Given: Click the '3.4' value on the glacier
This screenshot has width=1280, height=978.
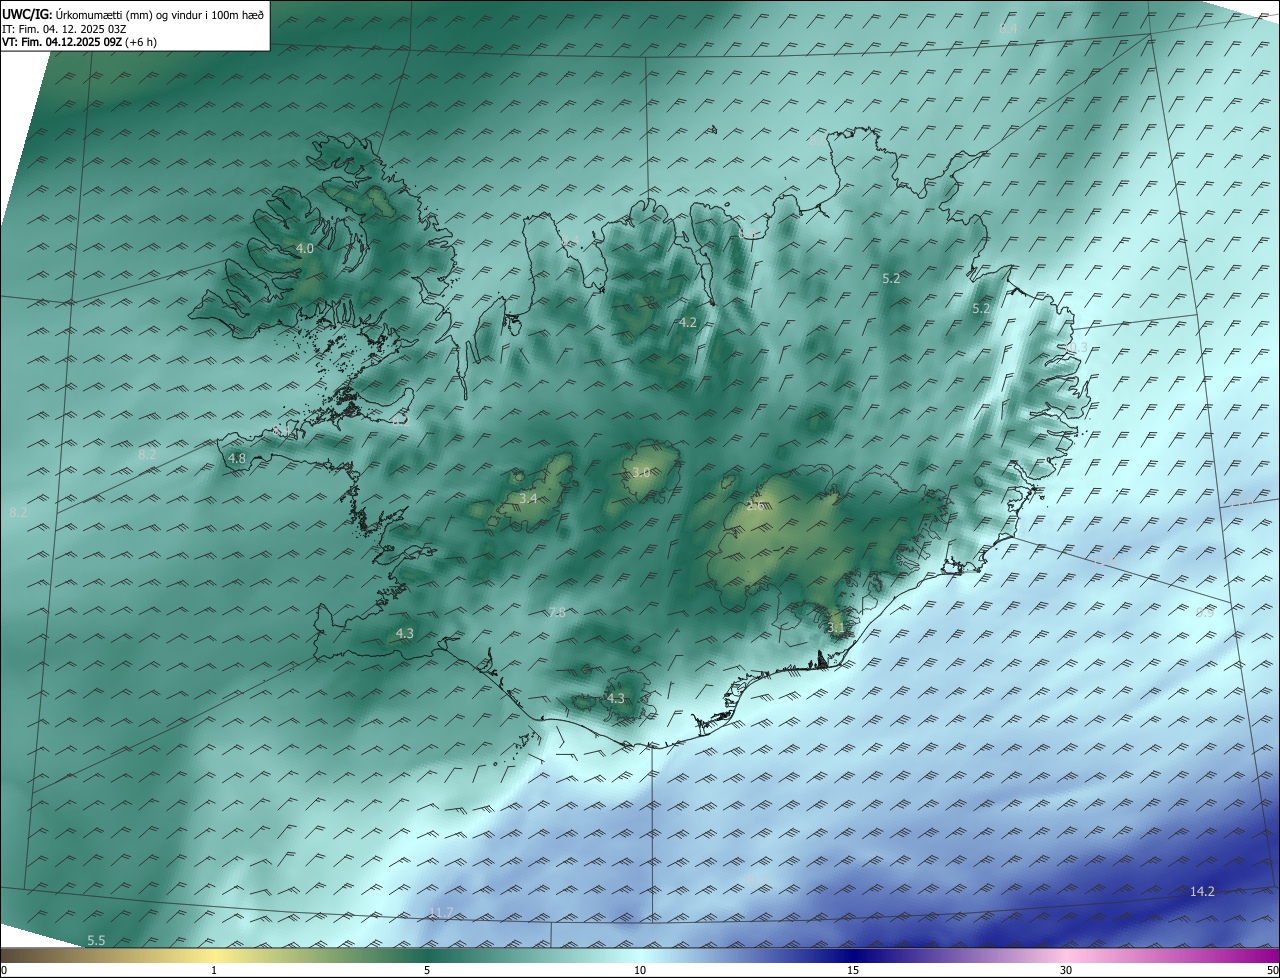Looking at the screenshot, I should pyautogui.click(x=529, y=498).
